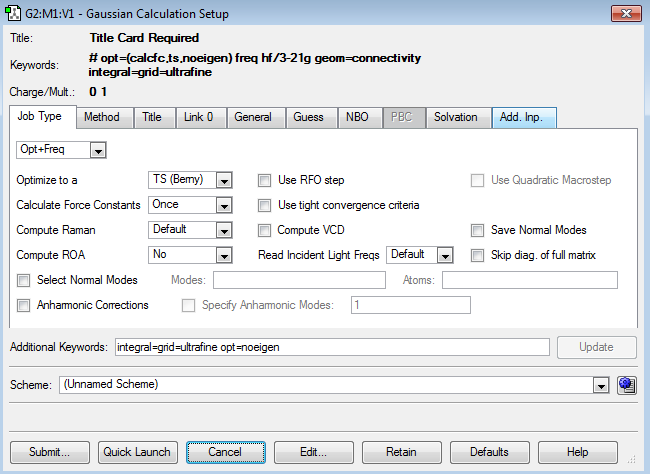Expand the Compute Raman dropdown
The image size is (650, 474).
click(224, 231)
